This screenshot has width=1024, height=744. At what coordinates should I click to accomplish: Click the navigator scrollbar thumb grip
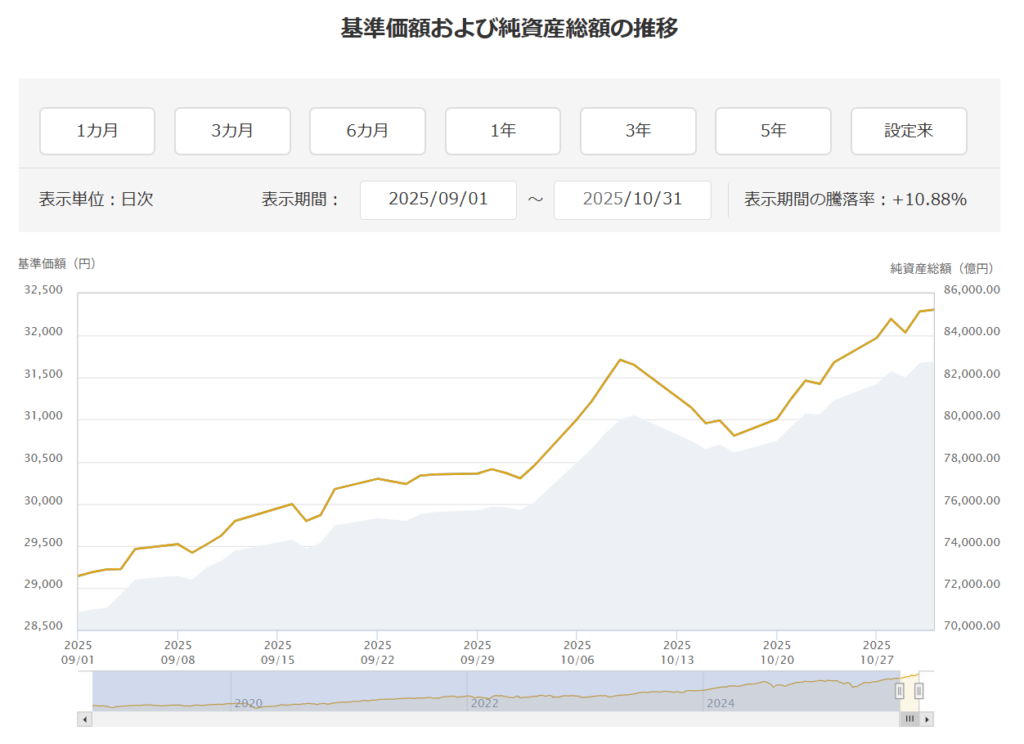[910, 719]
